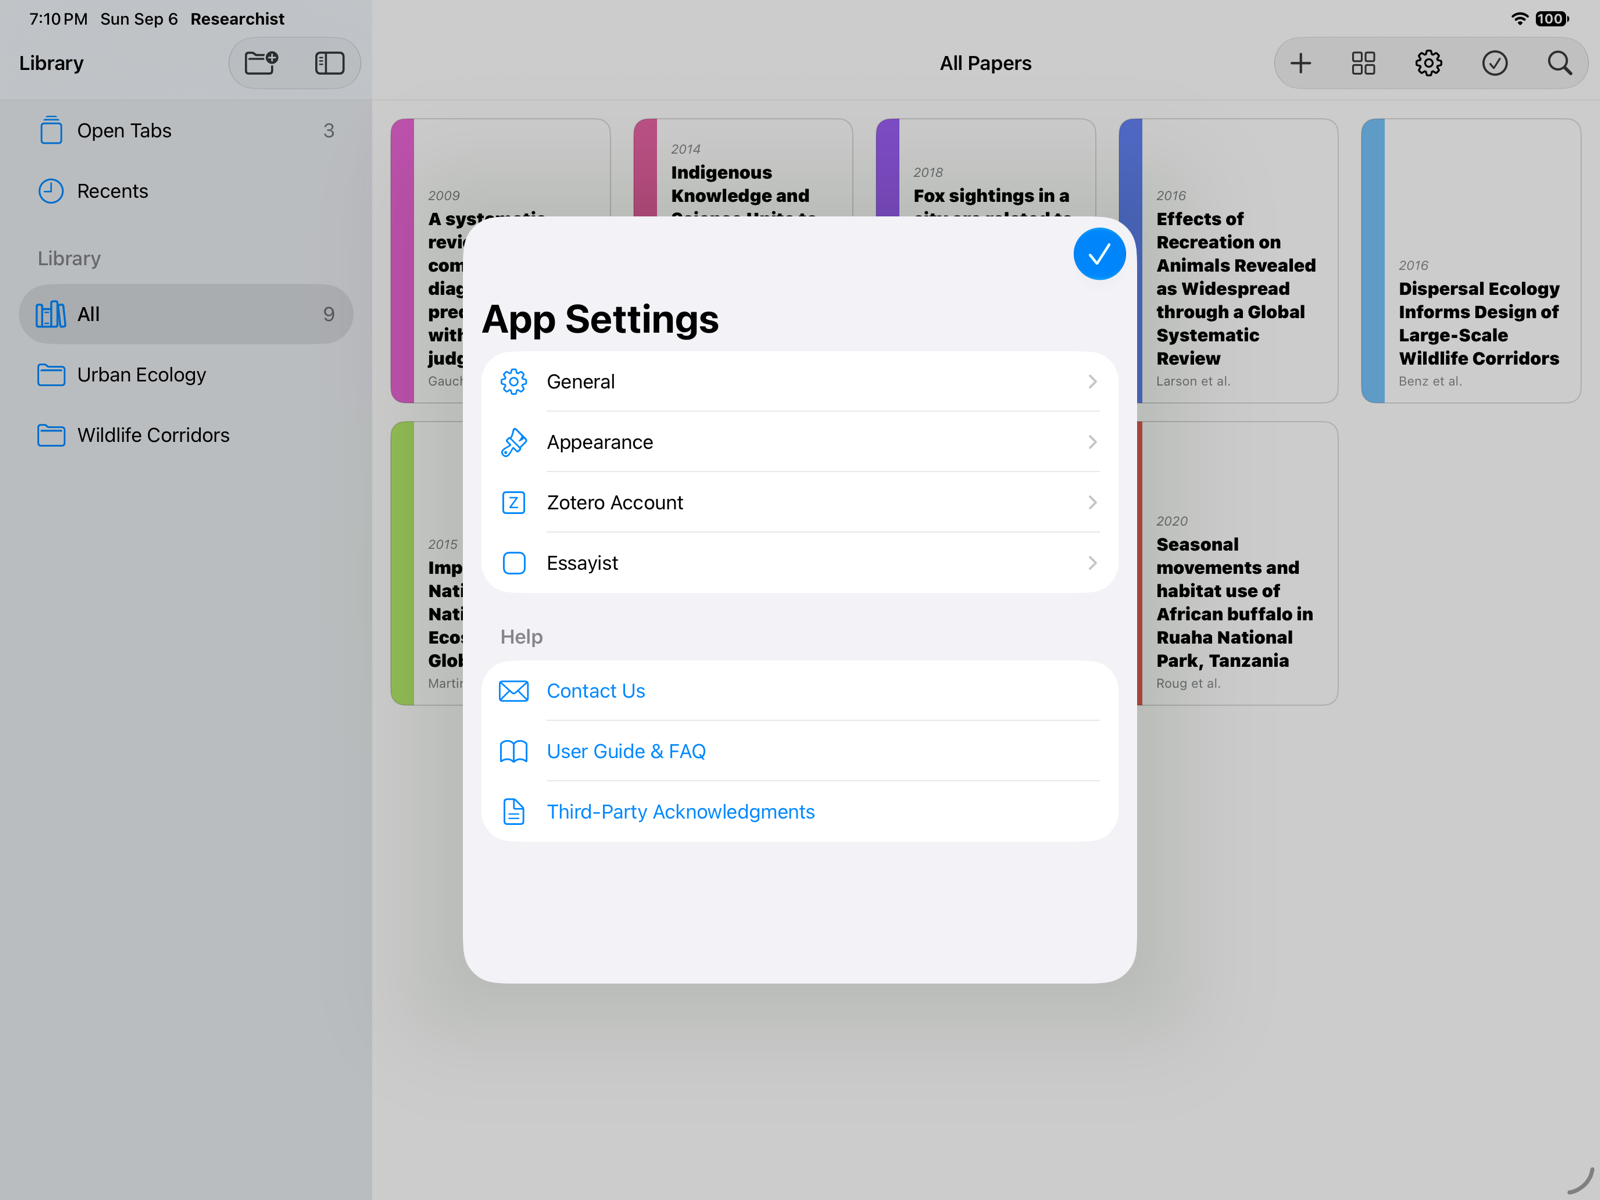Open Urban Ecology folder in sidebar
Image resolution: width=1600 pixels, height=1200 pixels.
[186, 375]
